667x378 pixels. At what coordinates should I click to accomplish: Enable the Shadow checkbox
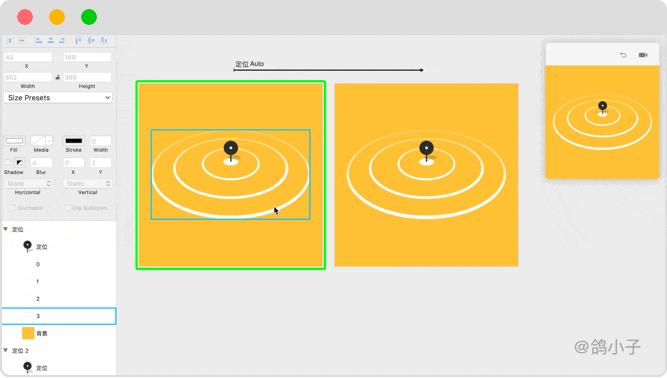8,162
